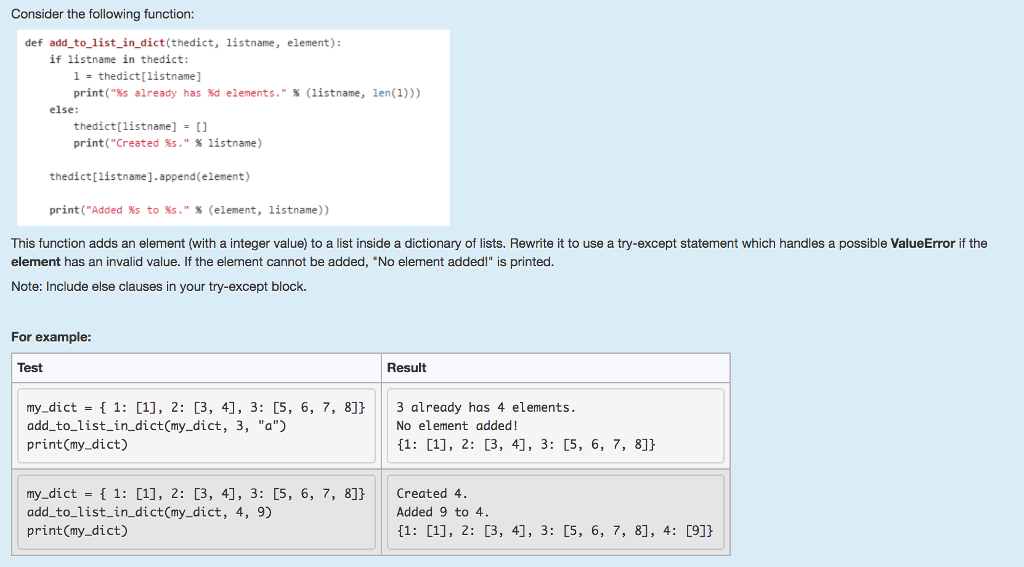The width and height of the screenshot is (1024, 567).
Task: Click the thedict[listname].append(element) line
Action: [x=150, y=176]
